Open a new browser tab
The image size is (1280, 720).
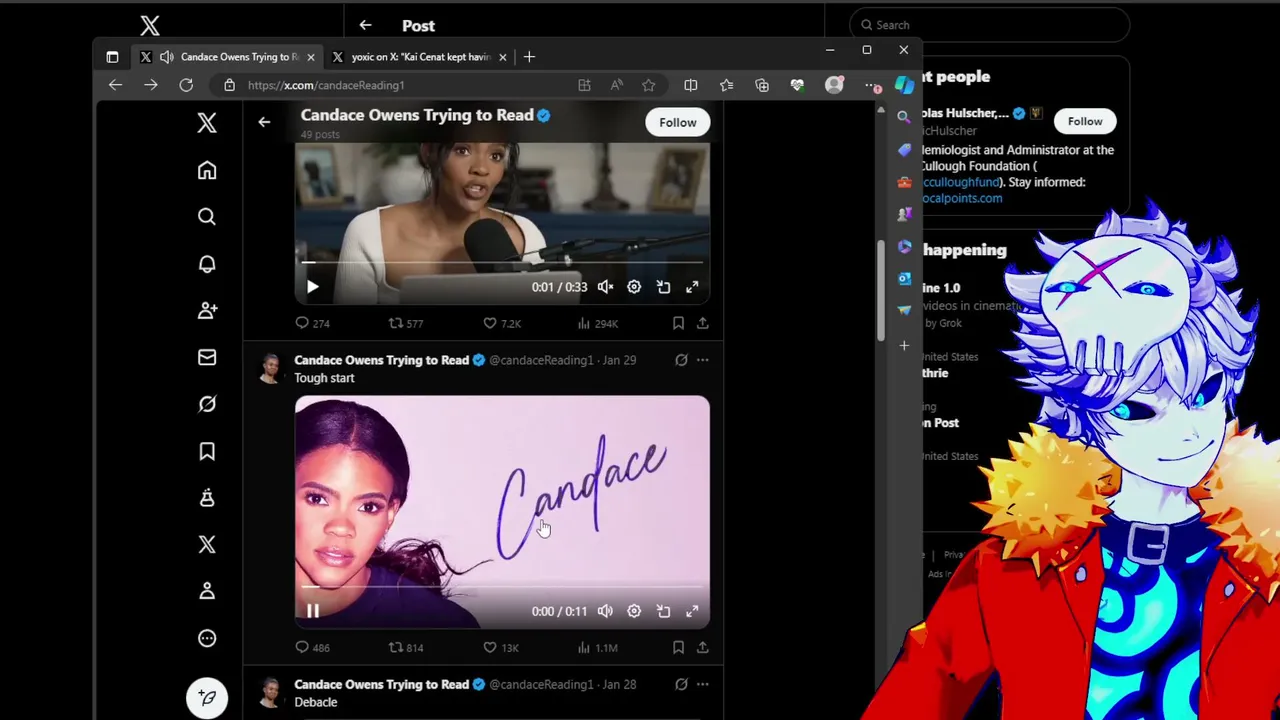(529, 57)
